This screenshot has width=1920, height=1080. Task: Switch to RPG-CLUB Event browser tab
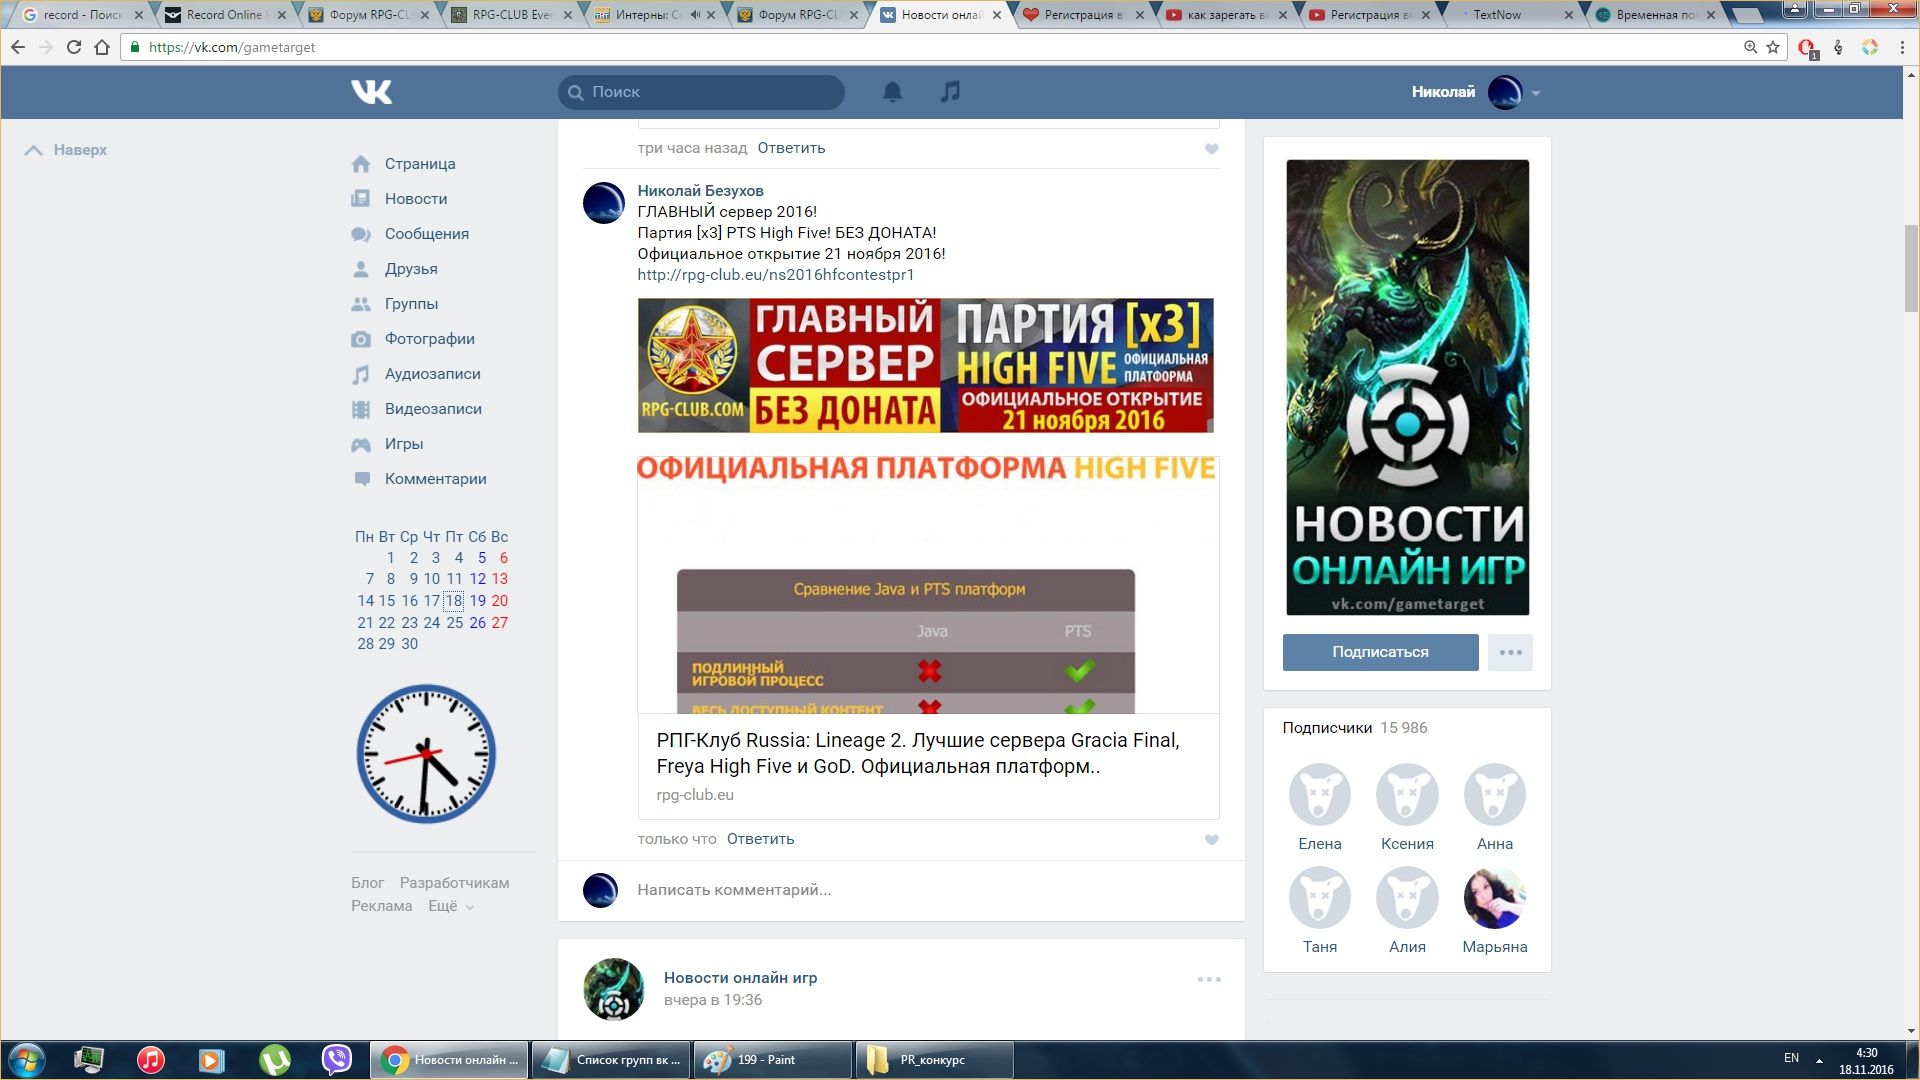coord(510,15)
